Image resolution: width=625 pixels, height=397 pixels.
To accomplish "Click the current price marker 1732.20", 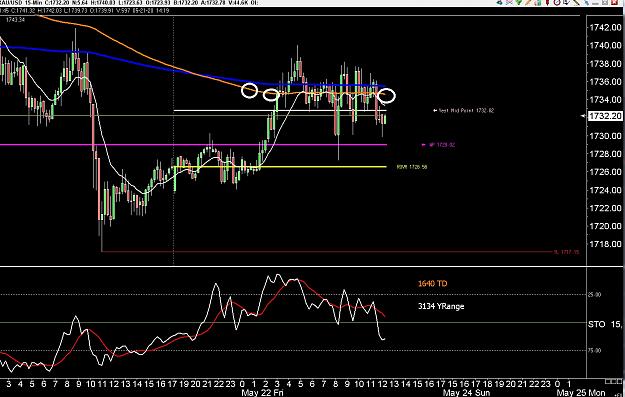I will coord(605,116).
